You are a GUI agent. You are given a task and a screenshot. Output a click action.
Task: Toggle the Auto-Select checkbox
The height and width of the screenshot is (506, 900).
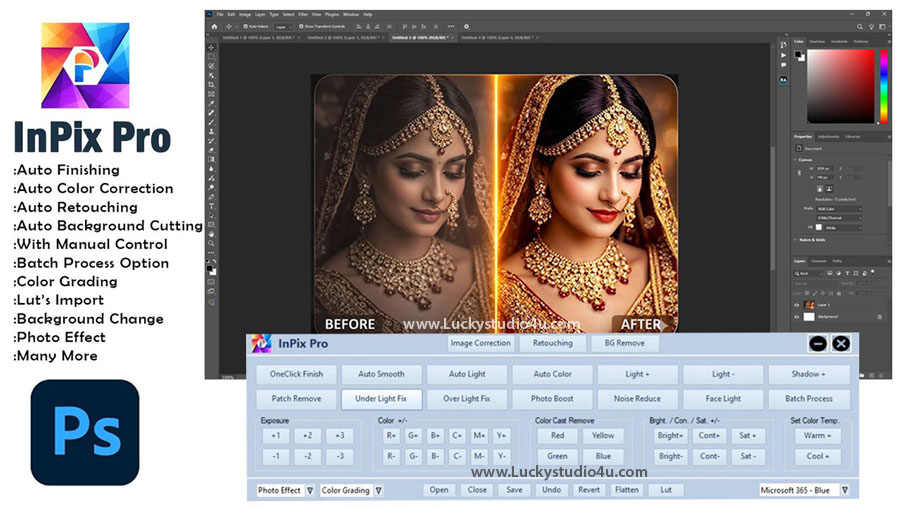(x=246, y=26)
